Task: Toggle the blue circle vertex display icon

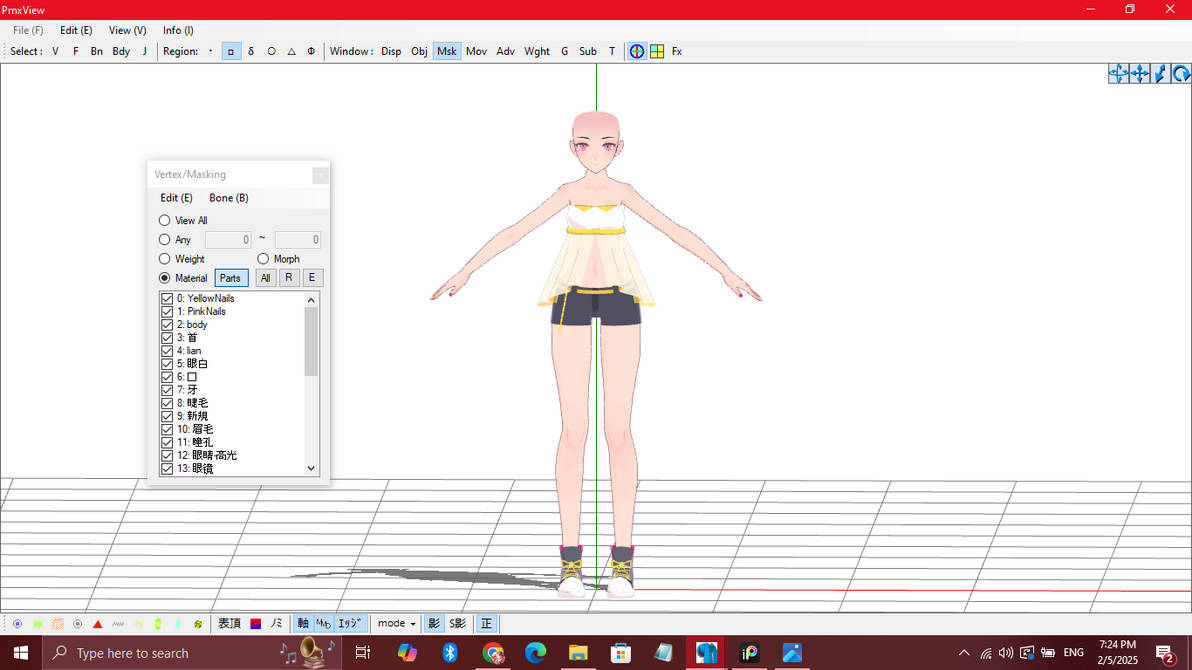Action: [17, 624]
